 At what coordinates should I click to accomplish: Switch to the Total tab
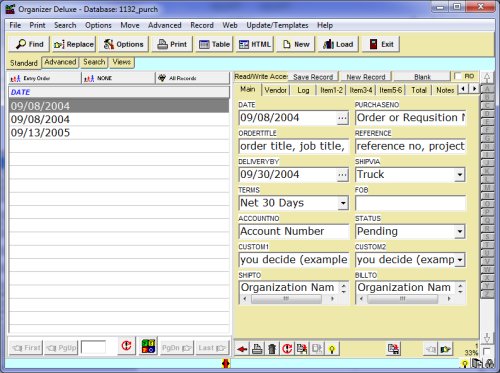[419, 90]
